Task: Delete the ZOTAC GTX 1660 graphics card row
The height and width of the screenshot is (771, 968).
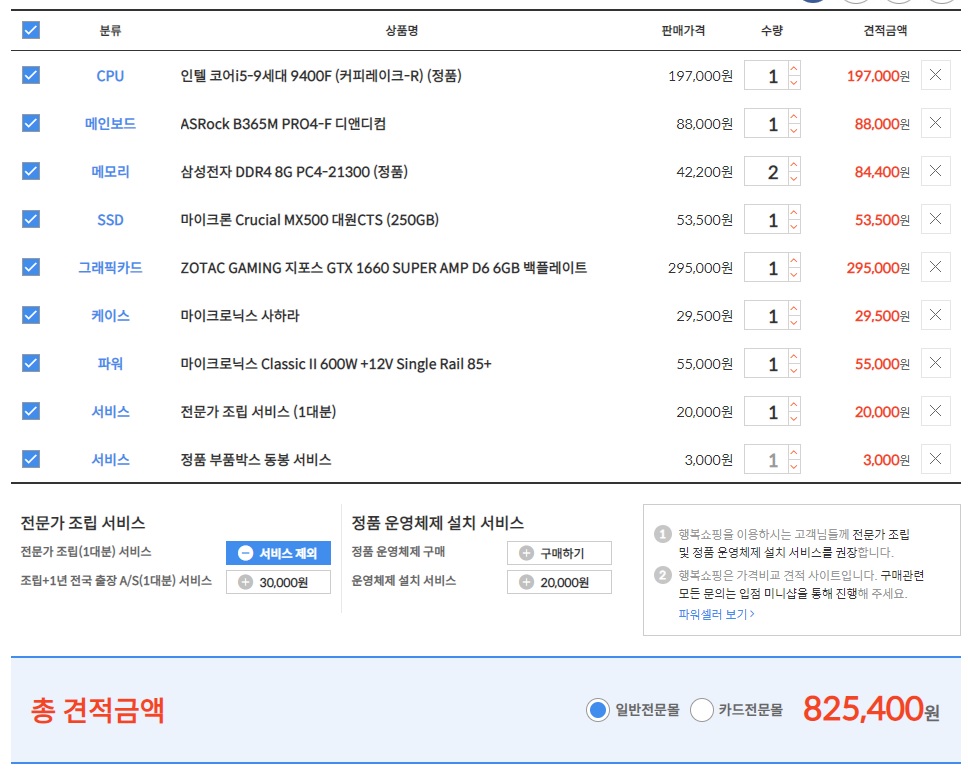Action: tap(935, 268)
